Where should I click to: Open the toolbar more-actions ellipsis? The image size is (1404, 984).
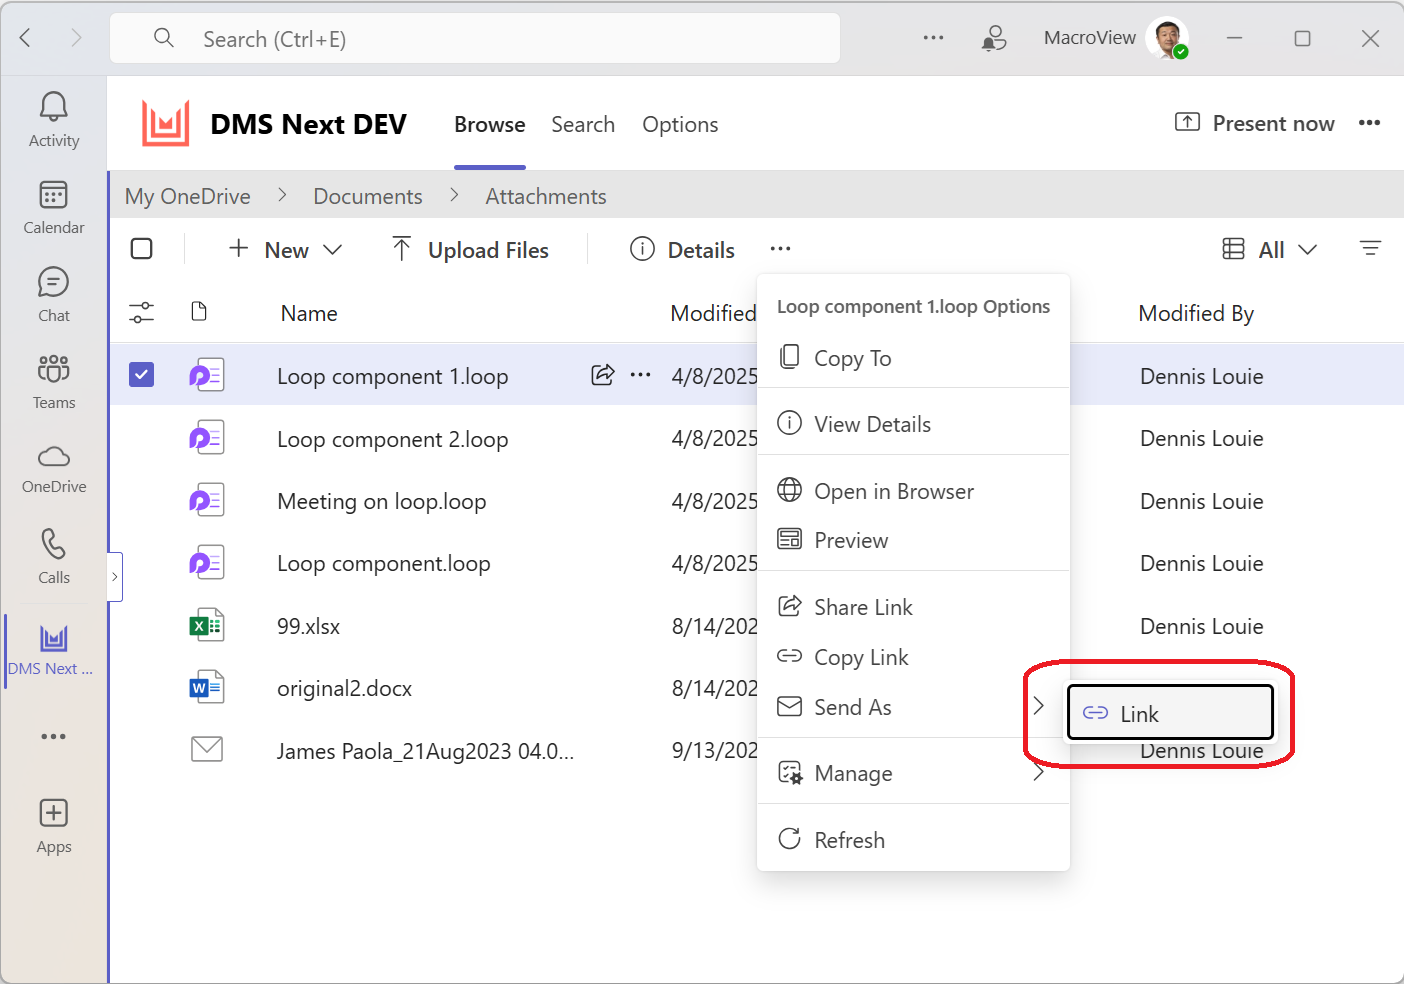click(781, 249)
